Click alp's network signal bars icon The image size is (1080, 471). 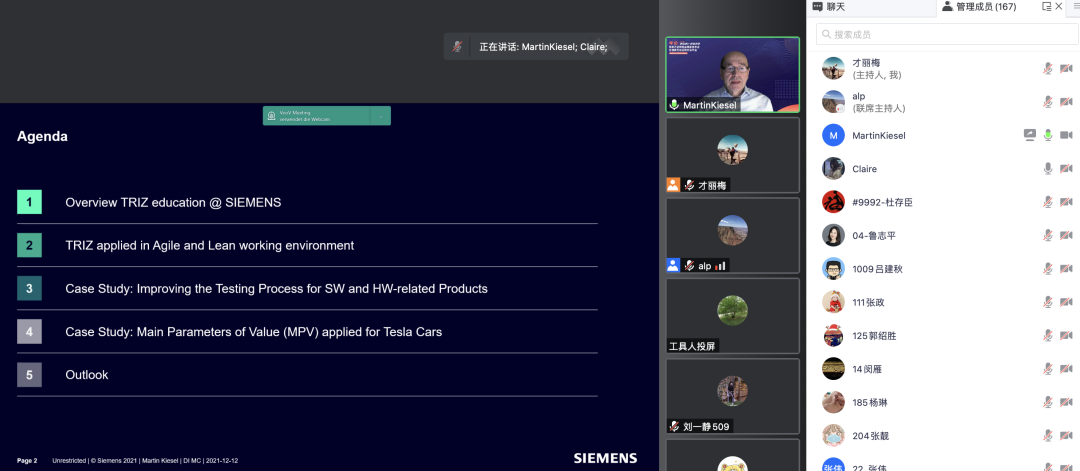click(720, 266)
